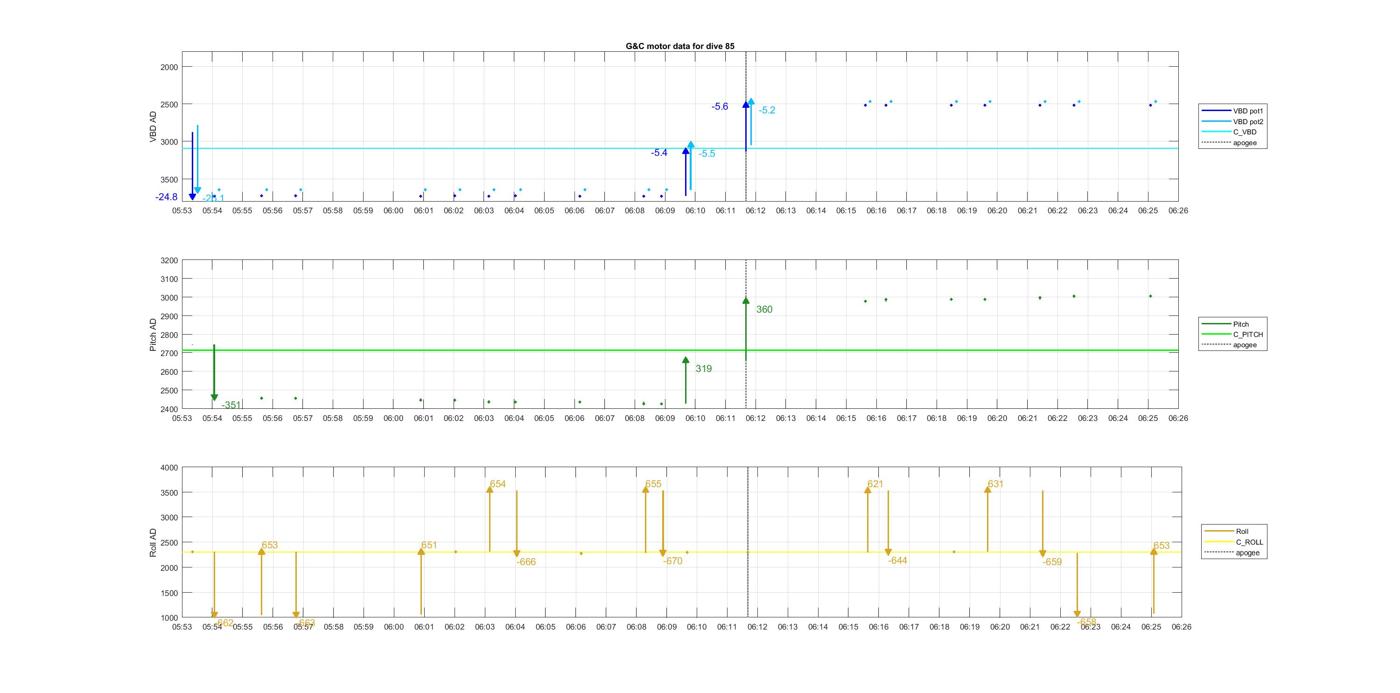Click the '2400' tick on Pitch axis

pyautogui.click(x=169, y=410)
